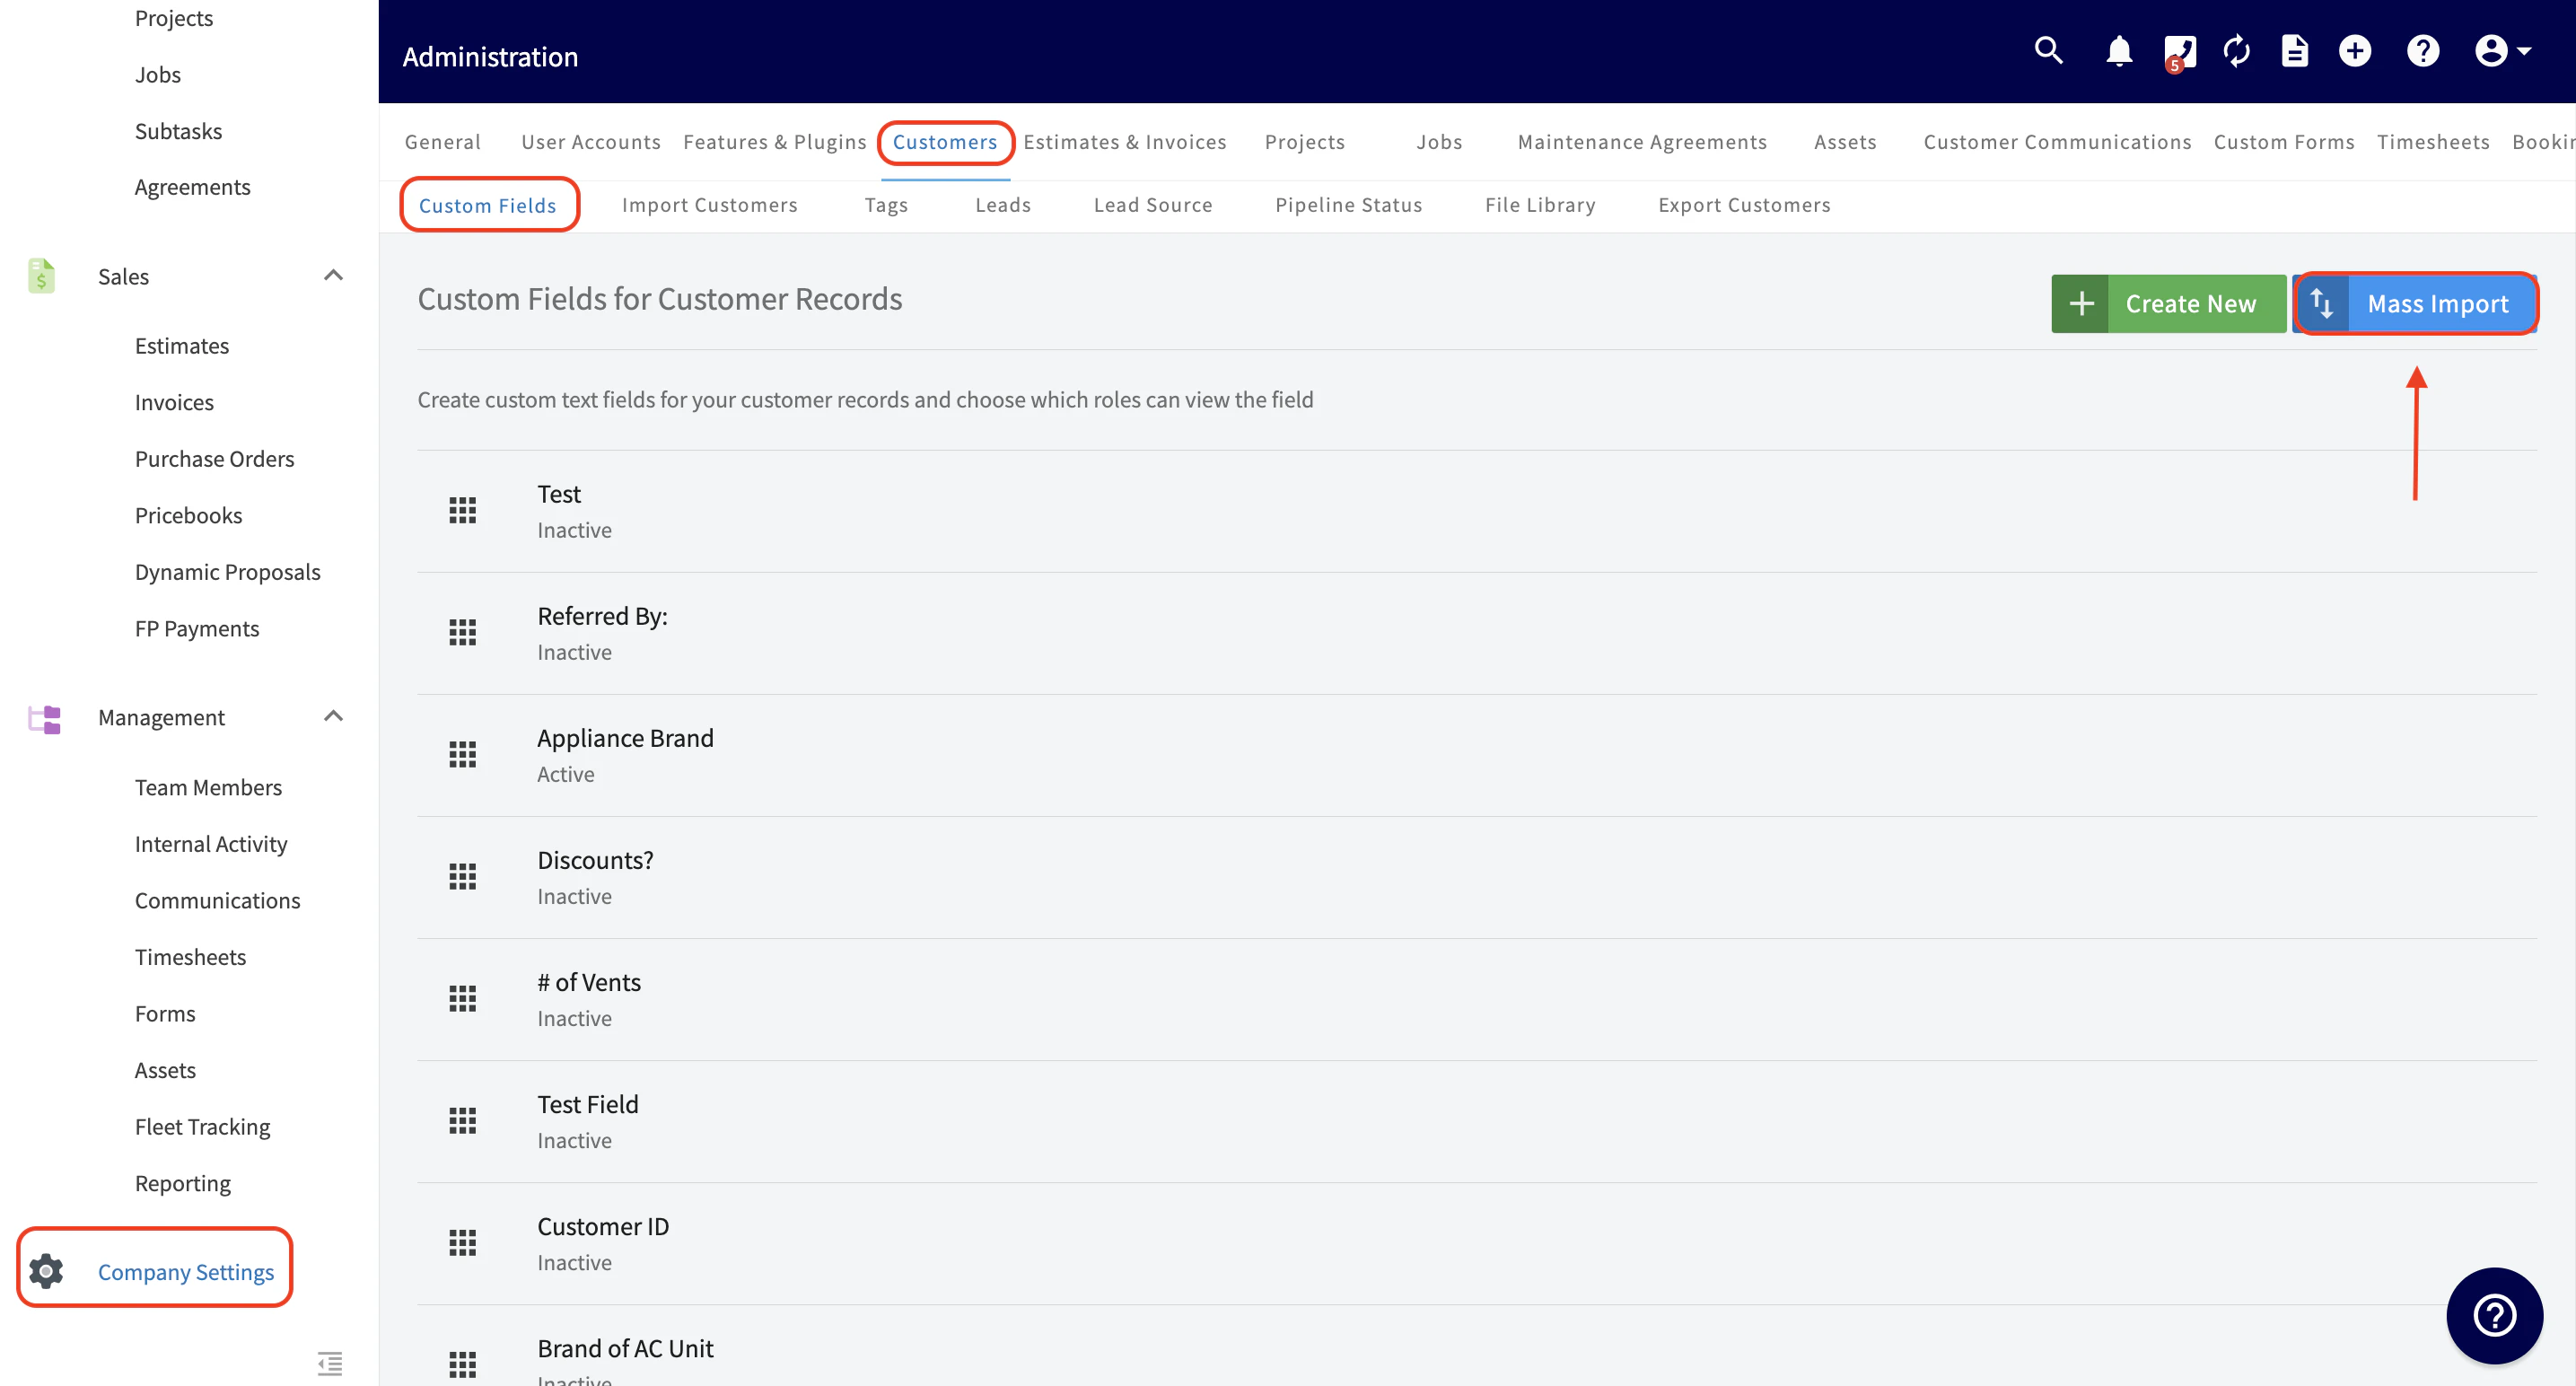Go to the Import Customers sub-tab
This screenshot has width=2576, height=1386.
click(710, 205)
